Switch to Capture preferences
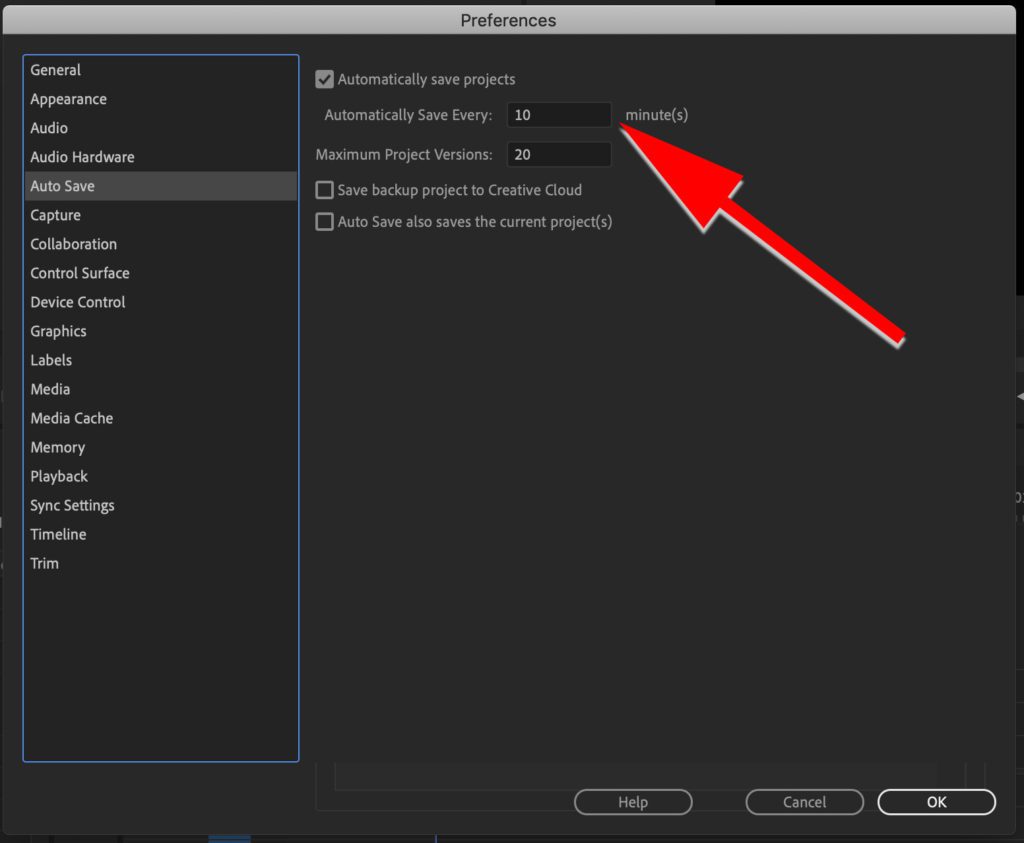Screen dimensions: 1024x843 point(161,215)
